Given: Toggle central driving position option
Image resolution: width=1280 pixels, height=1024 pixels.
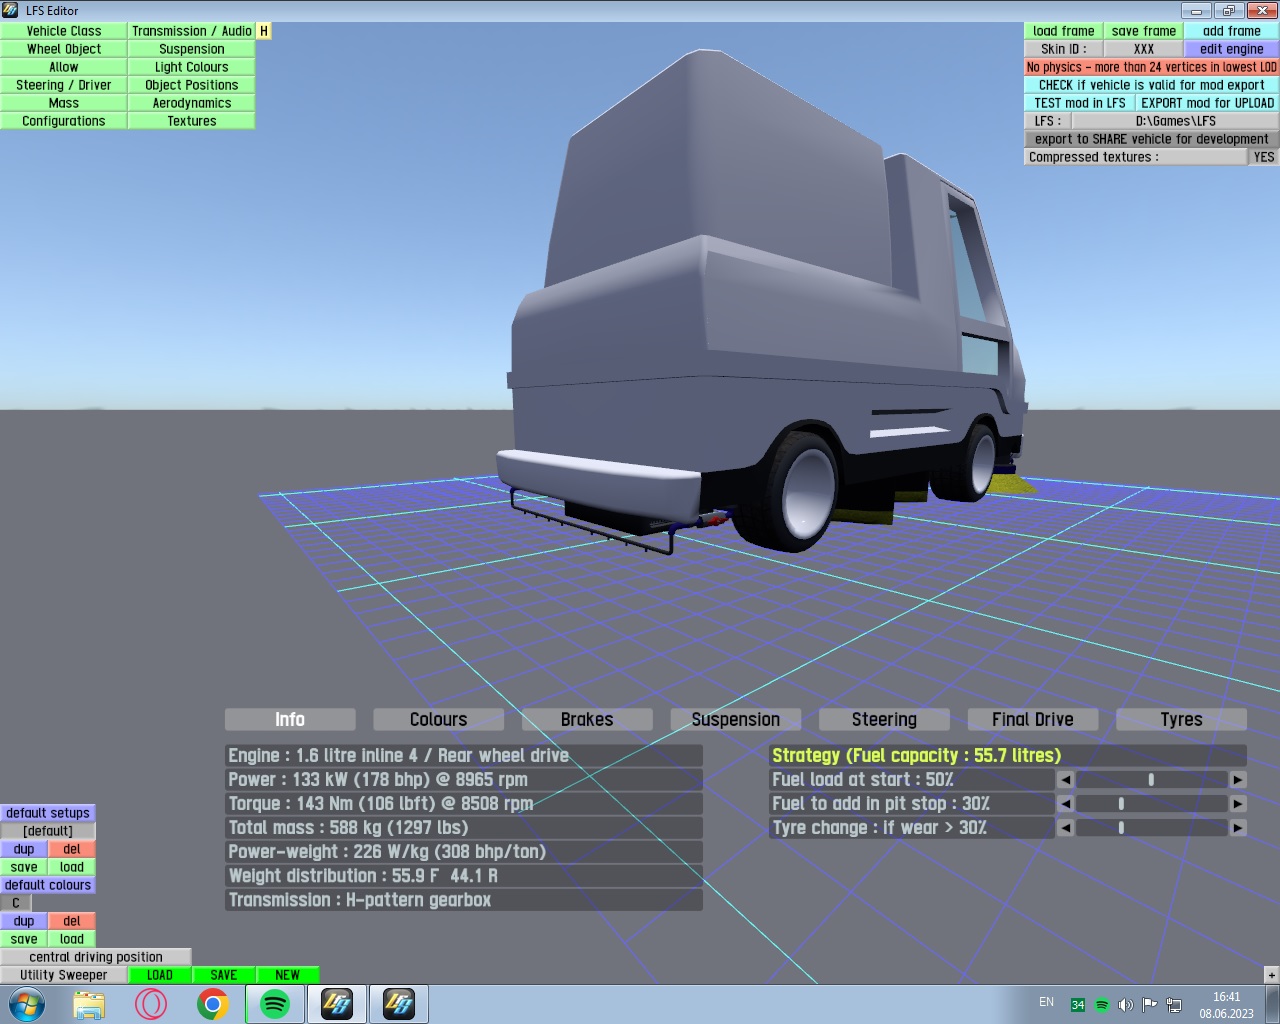Looking at the screenshot, I should pyautogui.click(x=96, y=957).
